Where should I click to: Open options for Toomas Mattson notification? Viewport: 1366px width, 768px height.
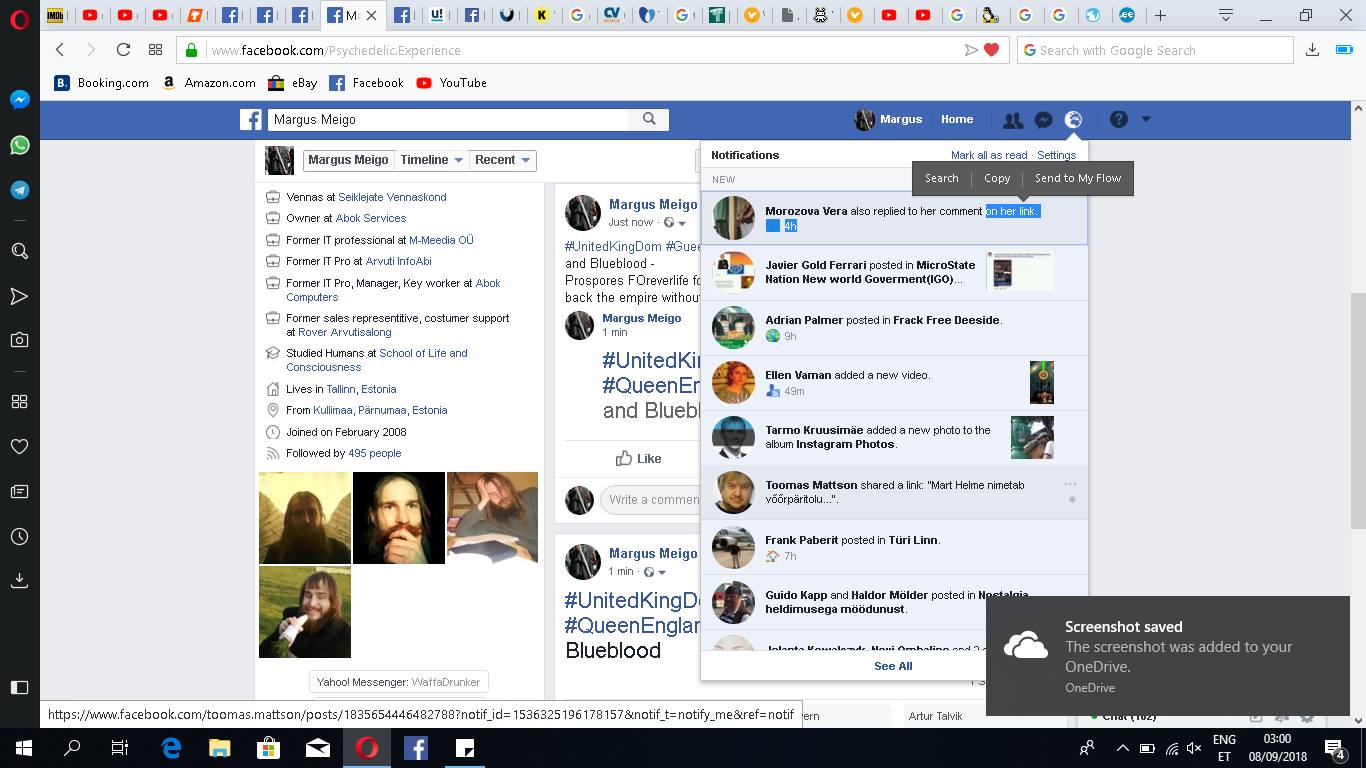[1070, 484]
